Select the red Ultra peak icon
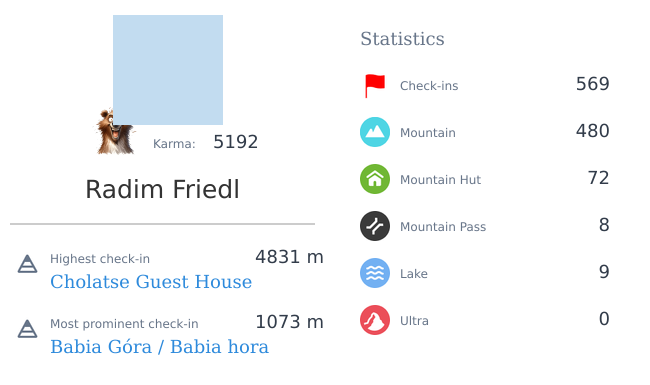This screenshot has height=385, width=650. tap(375, 320)
